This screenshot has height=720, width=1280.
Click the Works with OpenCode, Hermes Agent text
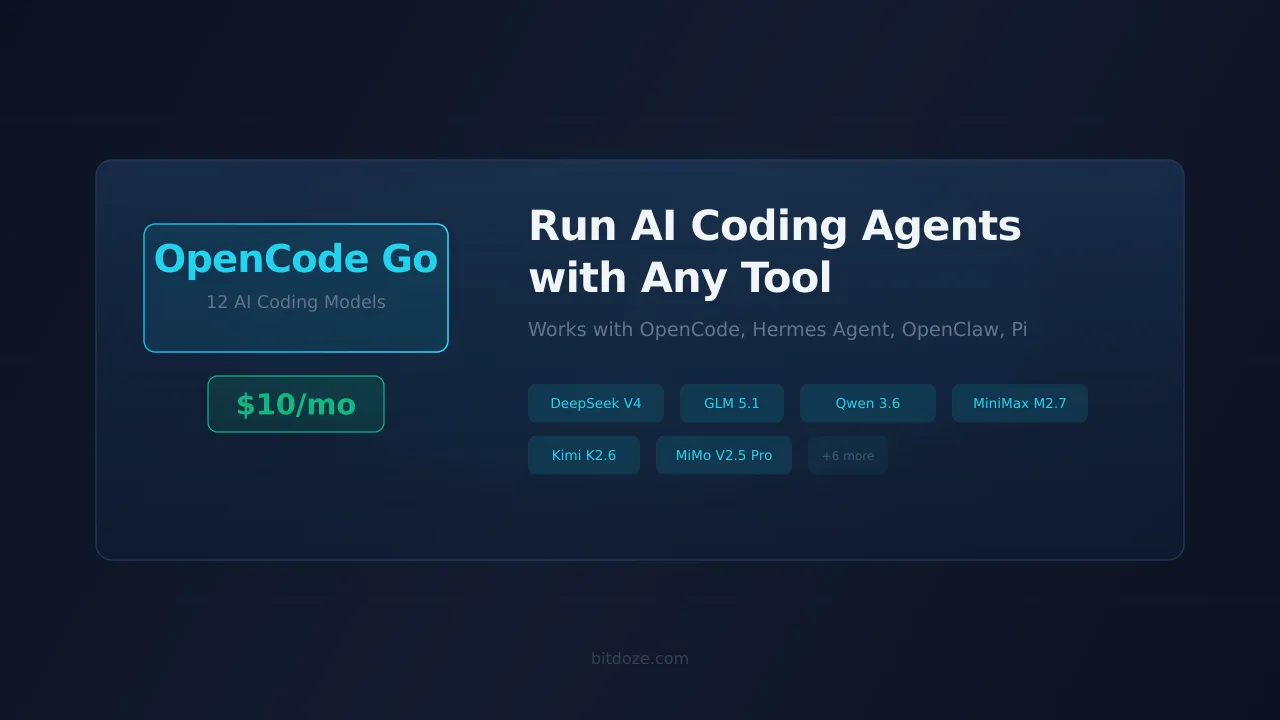778,329
